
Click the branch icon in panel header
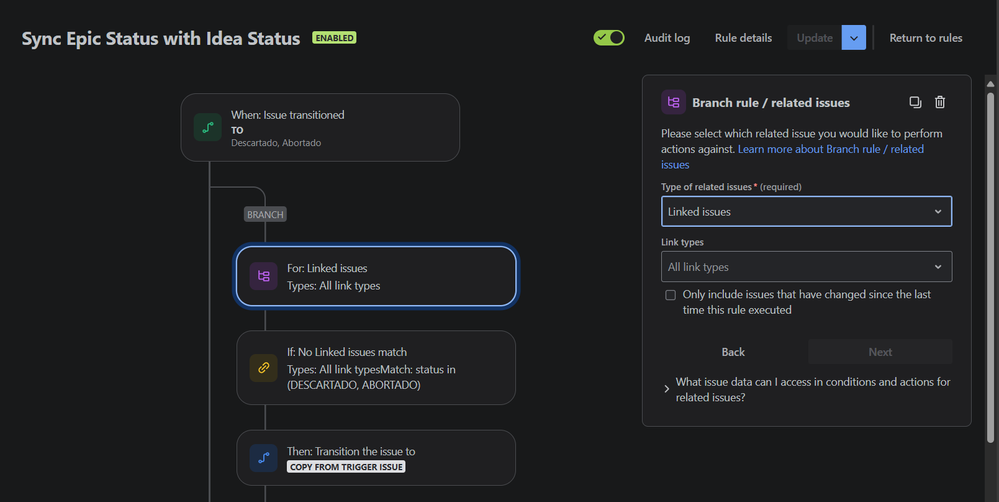(673, 102)
